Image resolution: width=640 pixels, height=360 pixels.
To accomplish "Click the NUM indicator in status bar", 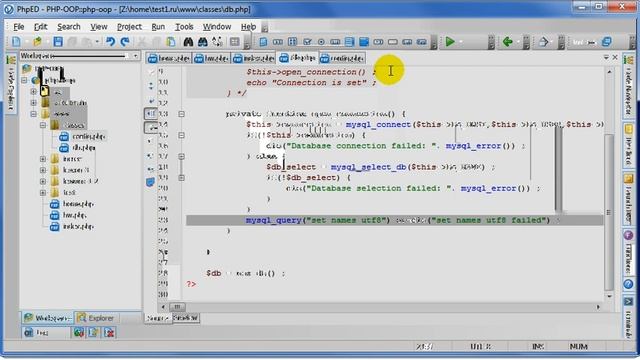I will tap(579, 347).
